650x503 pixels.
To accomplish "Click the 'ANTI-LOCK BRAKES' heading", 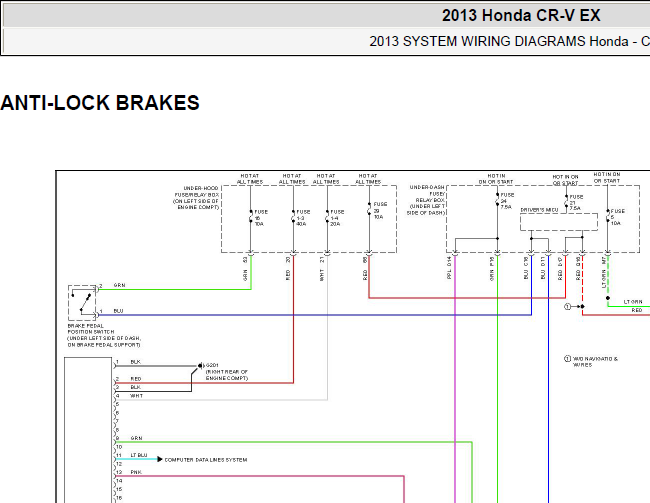I will coord(100,103).
